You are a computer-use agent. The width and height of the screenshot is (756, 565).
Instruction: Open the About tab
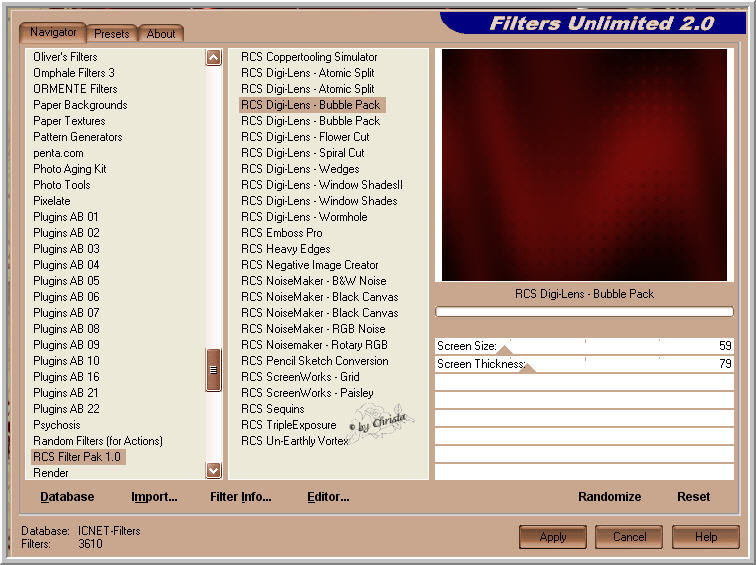point(161,34)
